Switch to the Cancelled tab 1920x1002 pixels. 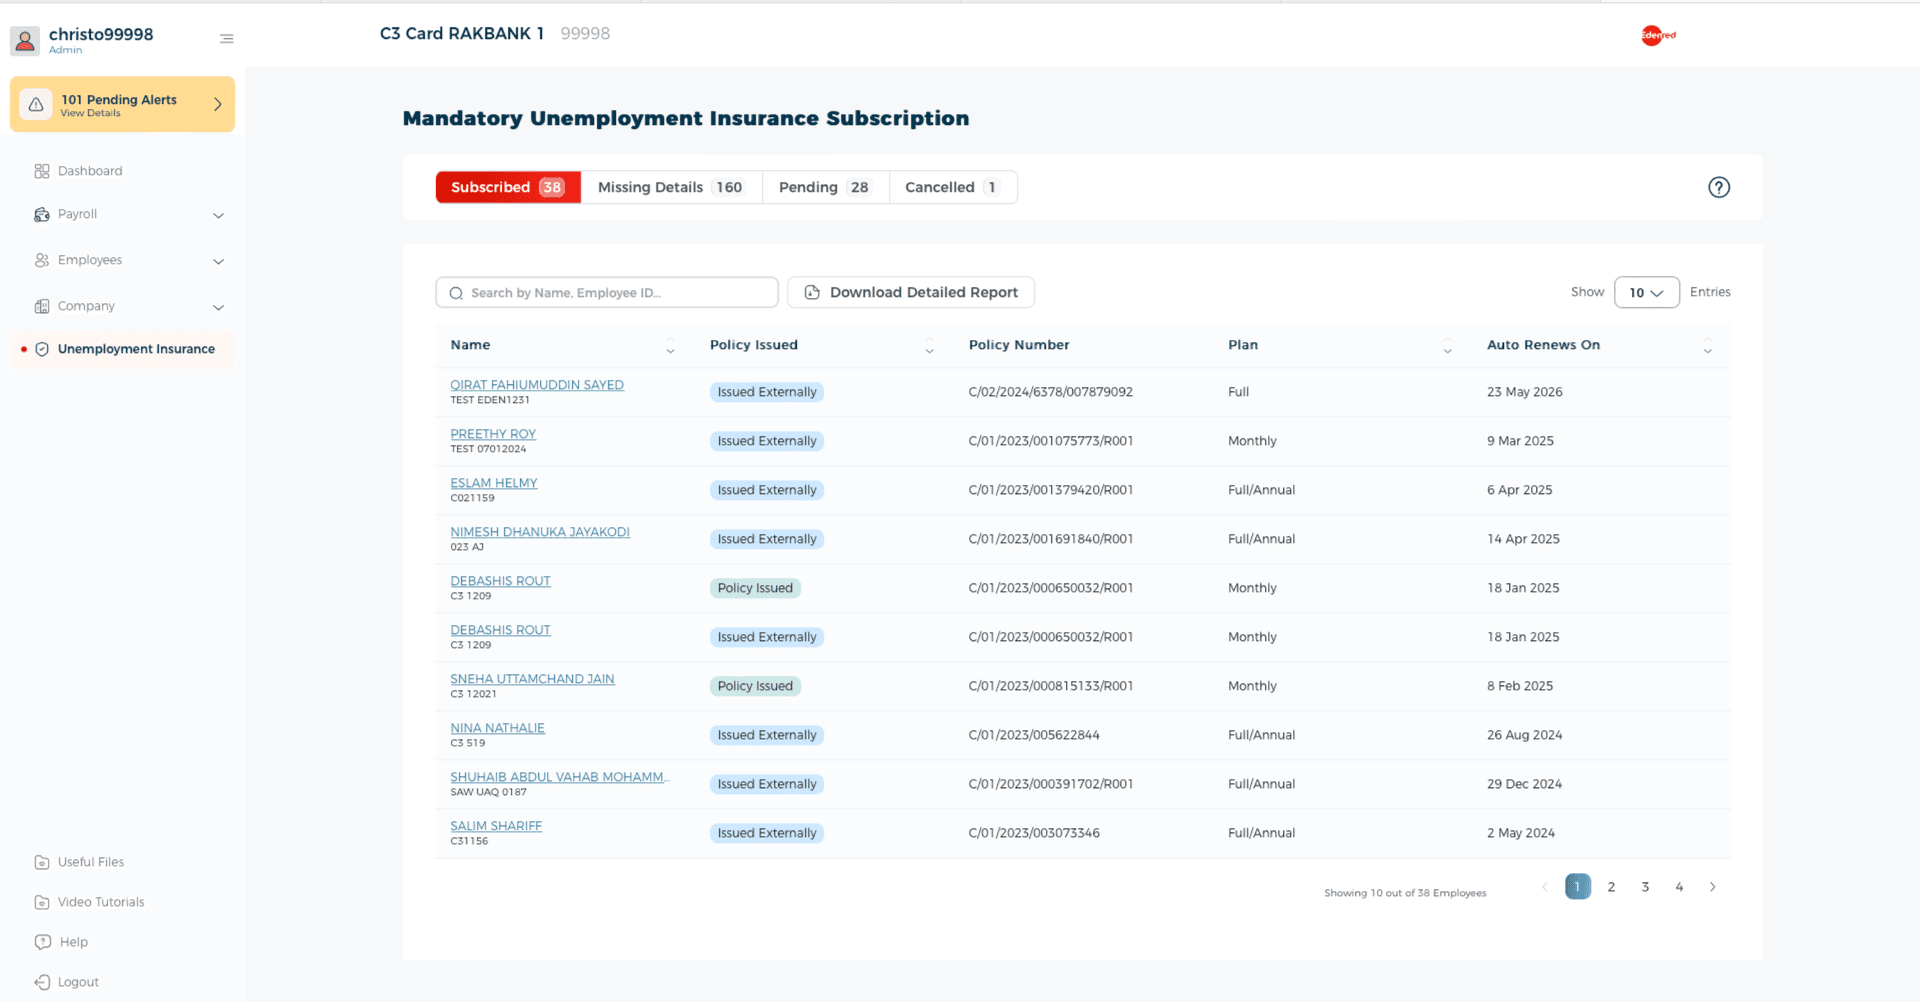[952, 187]
